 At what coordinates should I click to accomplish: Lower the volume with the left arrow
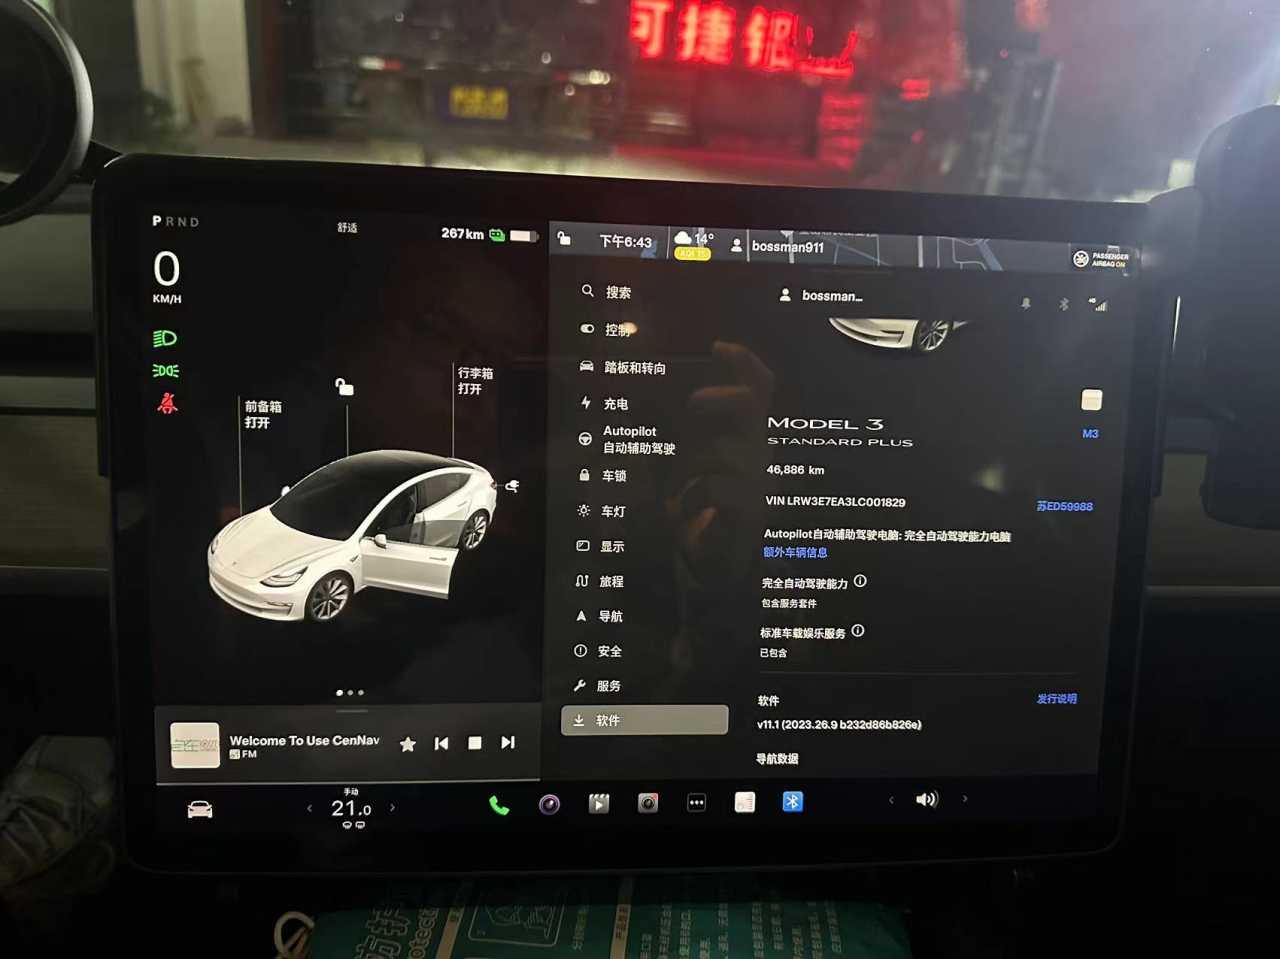click(x=891, y=800)
